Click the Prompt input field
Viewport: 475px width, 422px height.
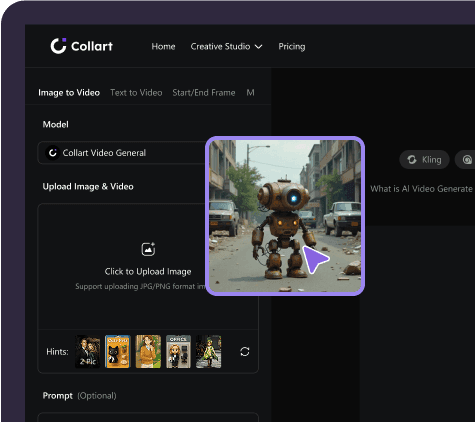[148, 417]
